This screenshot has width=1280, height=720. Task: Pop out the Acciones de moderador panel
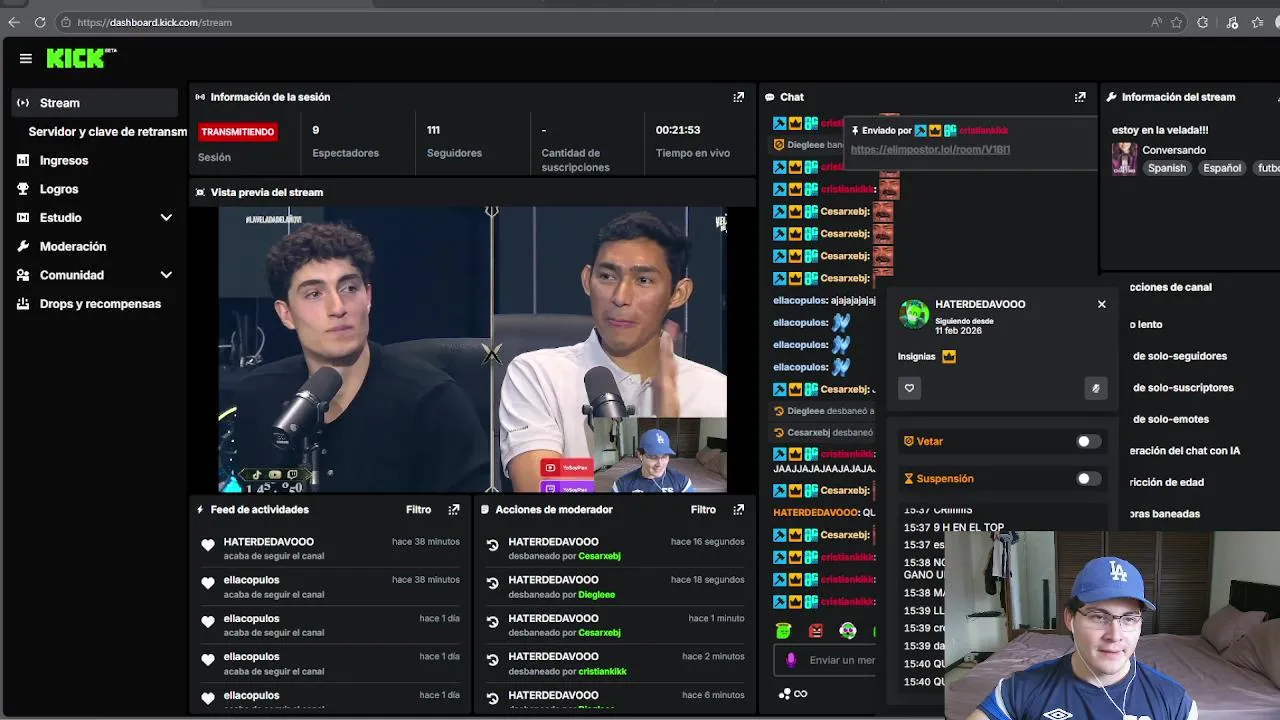pyautogui.click(x=738, y=509)
